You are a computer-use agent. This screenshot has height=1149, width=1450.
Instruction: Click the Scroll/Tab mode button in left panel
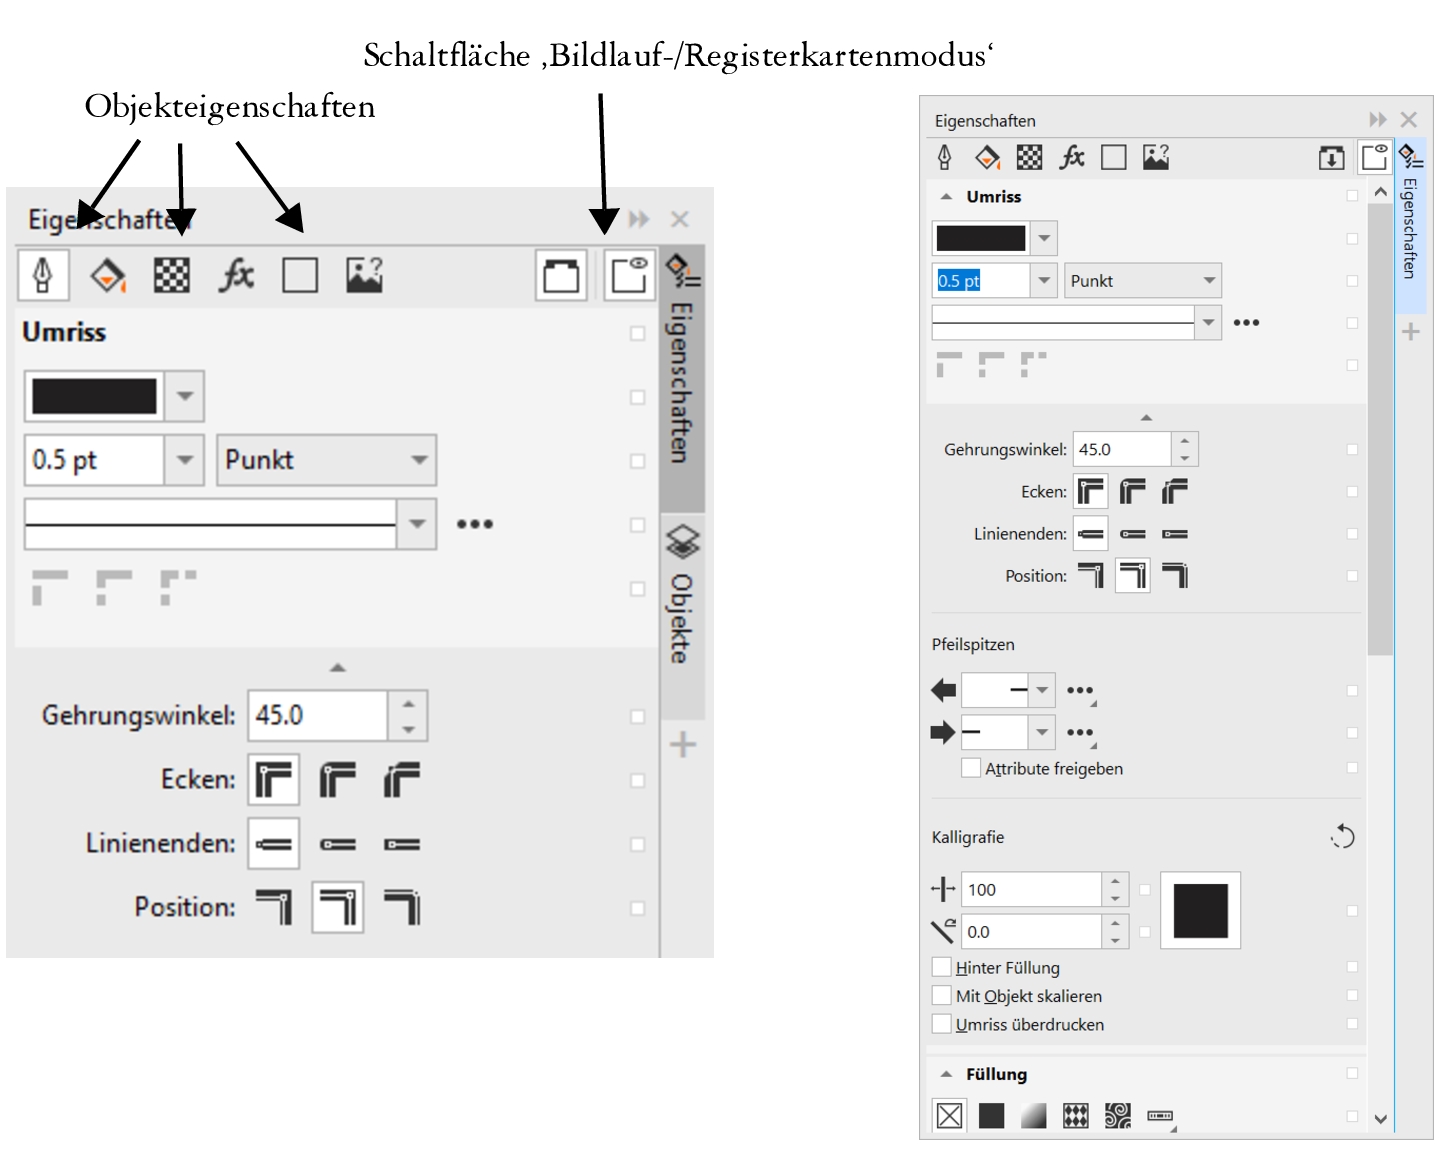coord(628,275)
